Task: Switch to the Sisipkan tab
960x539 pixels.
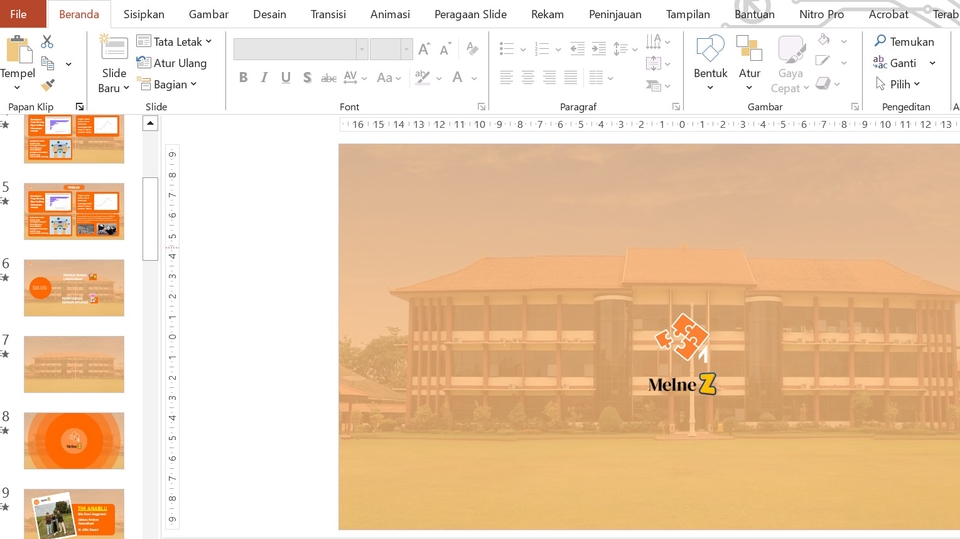Action: (144, 13)
